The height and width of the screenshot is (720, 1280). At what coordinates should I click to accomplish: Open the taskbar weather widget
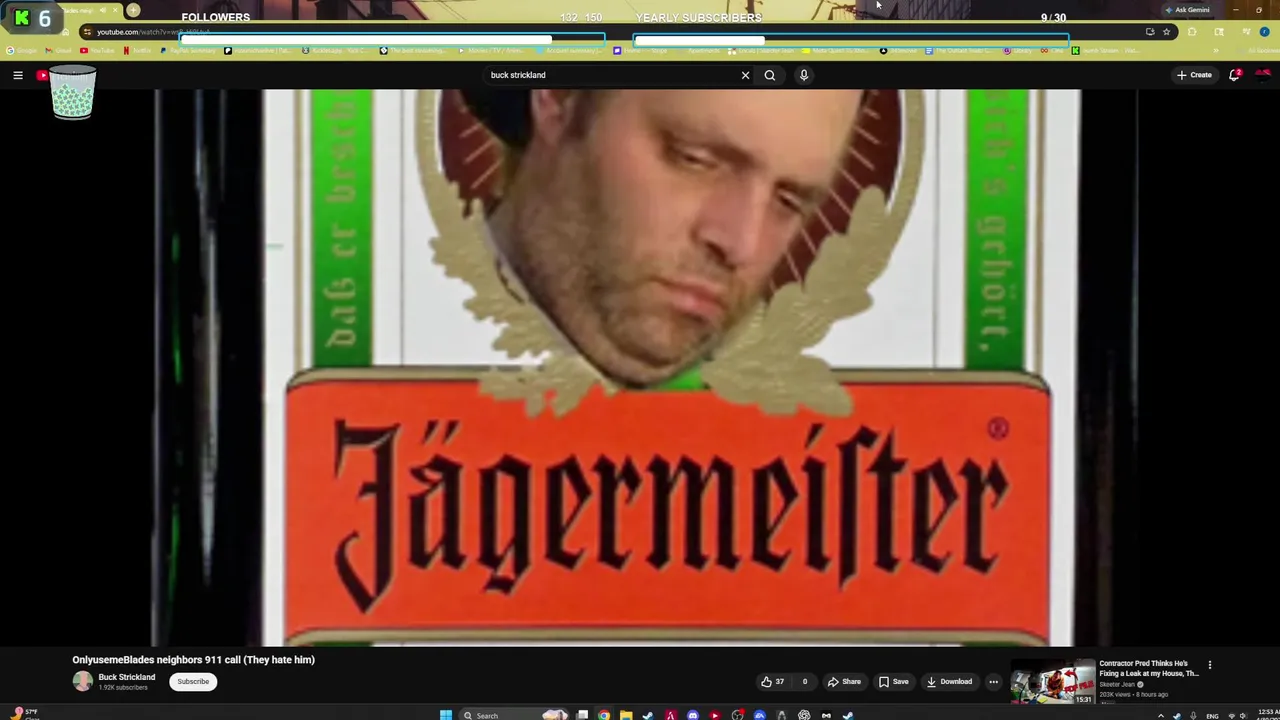pyautogui.click(x=24, y=714)
